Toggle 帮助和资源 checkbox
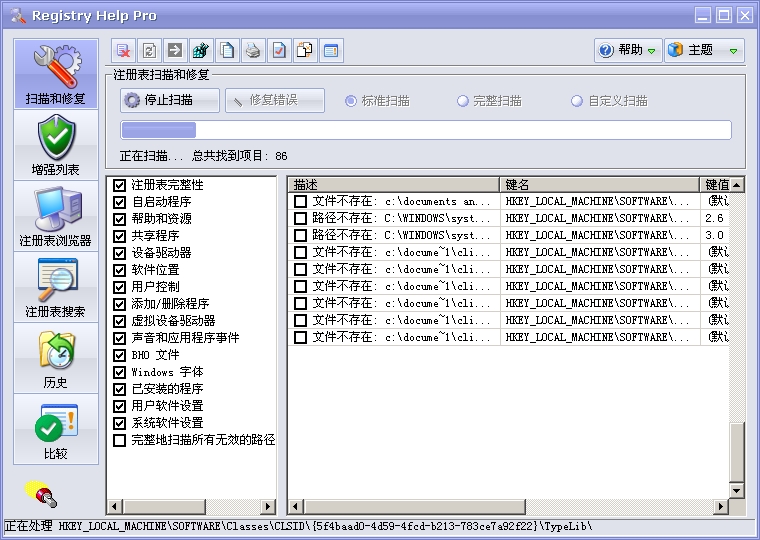Viewport: 760px width, 540px height. [119, 219]
